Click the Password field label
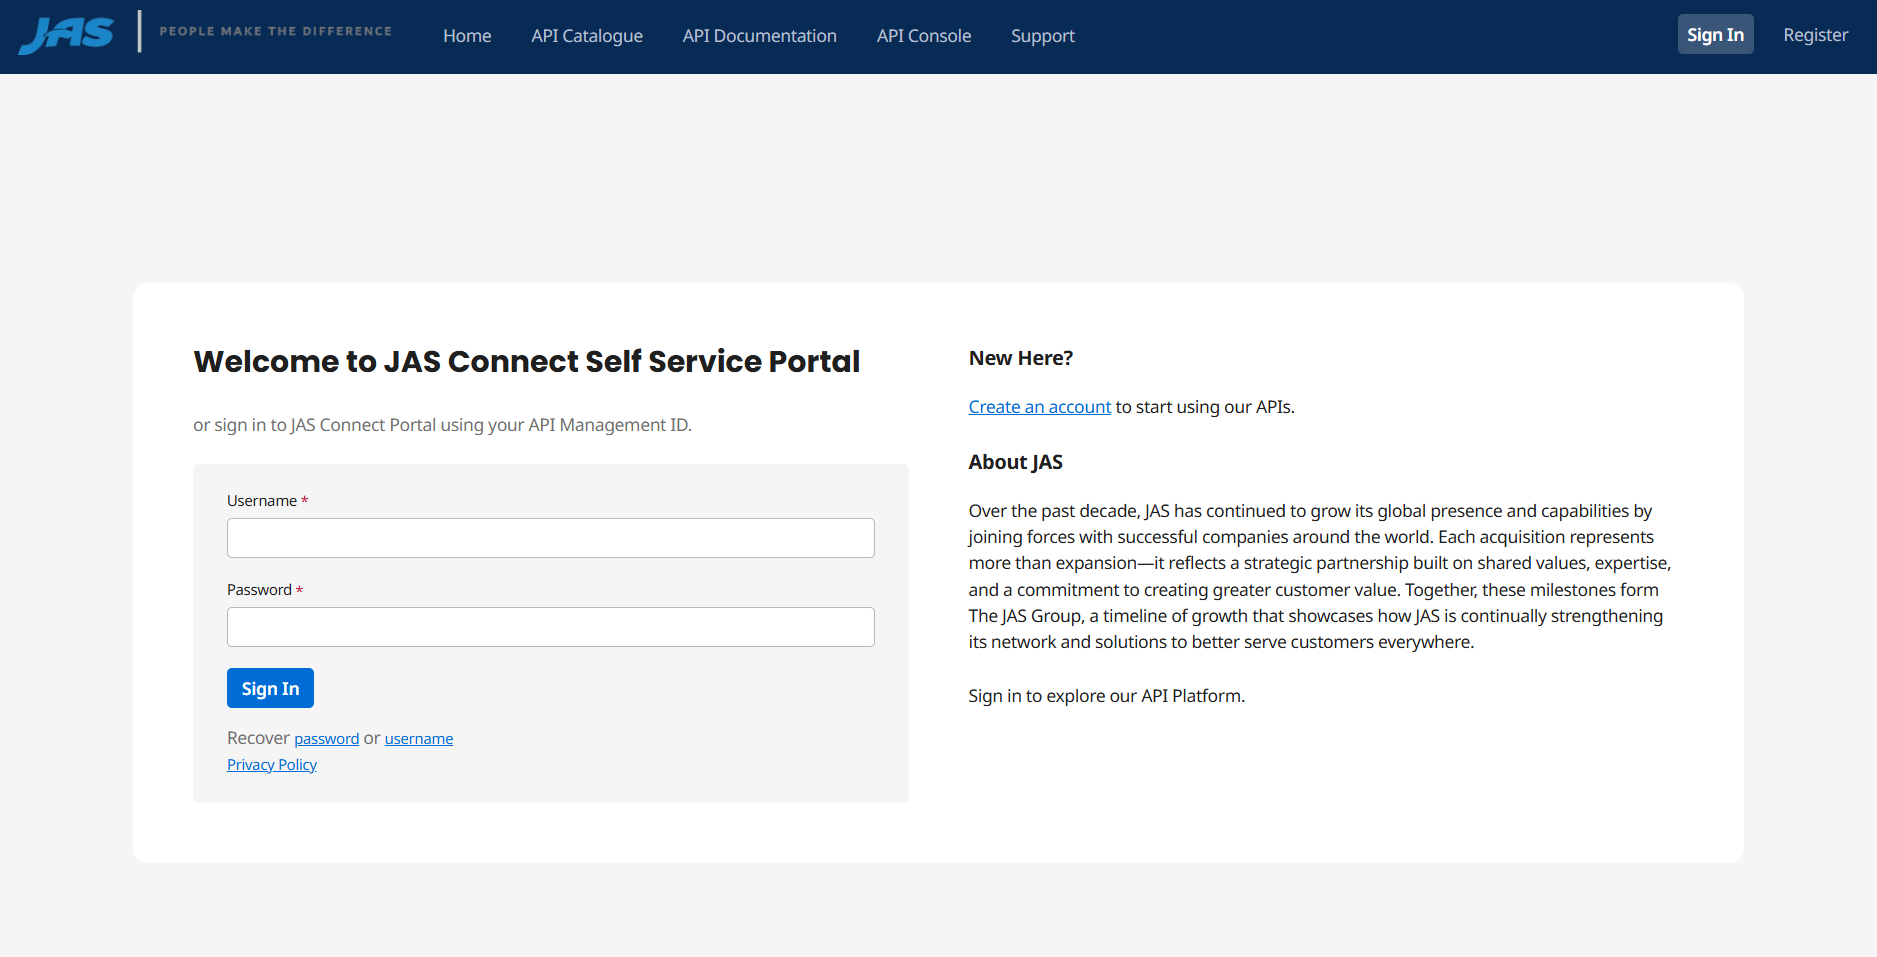The height and width of the screenshot is (957, 1877). pos(259,590)
